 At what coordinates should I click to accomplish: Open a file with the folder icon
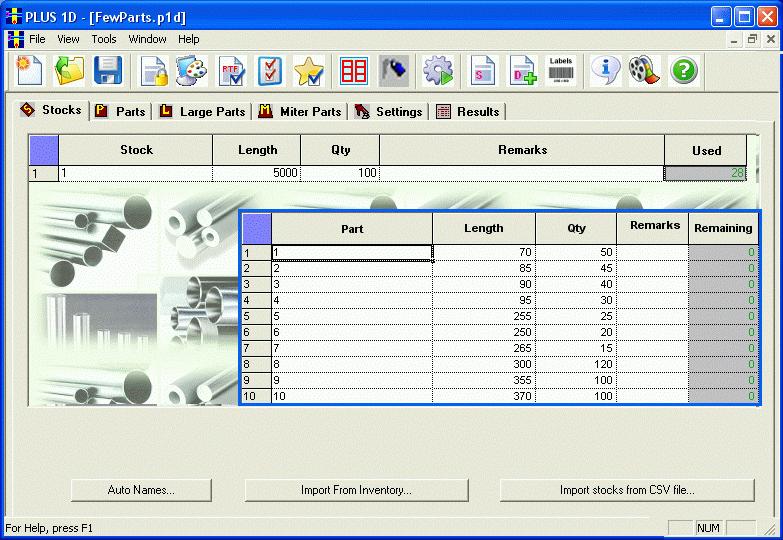click(68, 70)
